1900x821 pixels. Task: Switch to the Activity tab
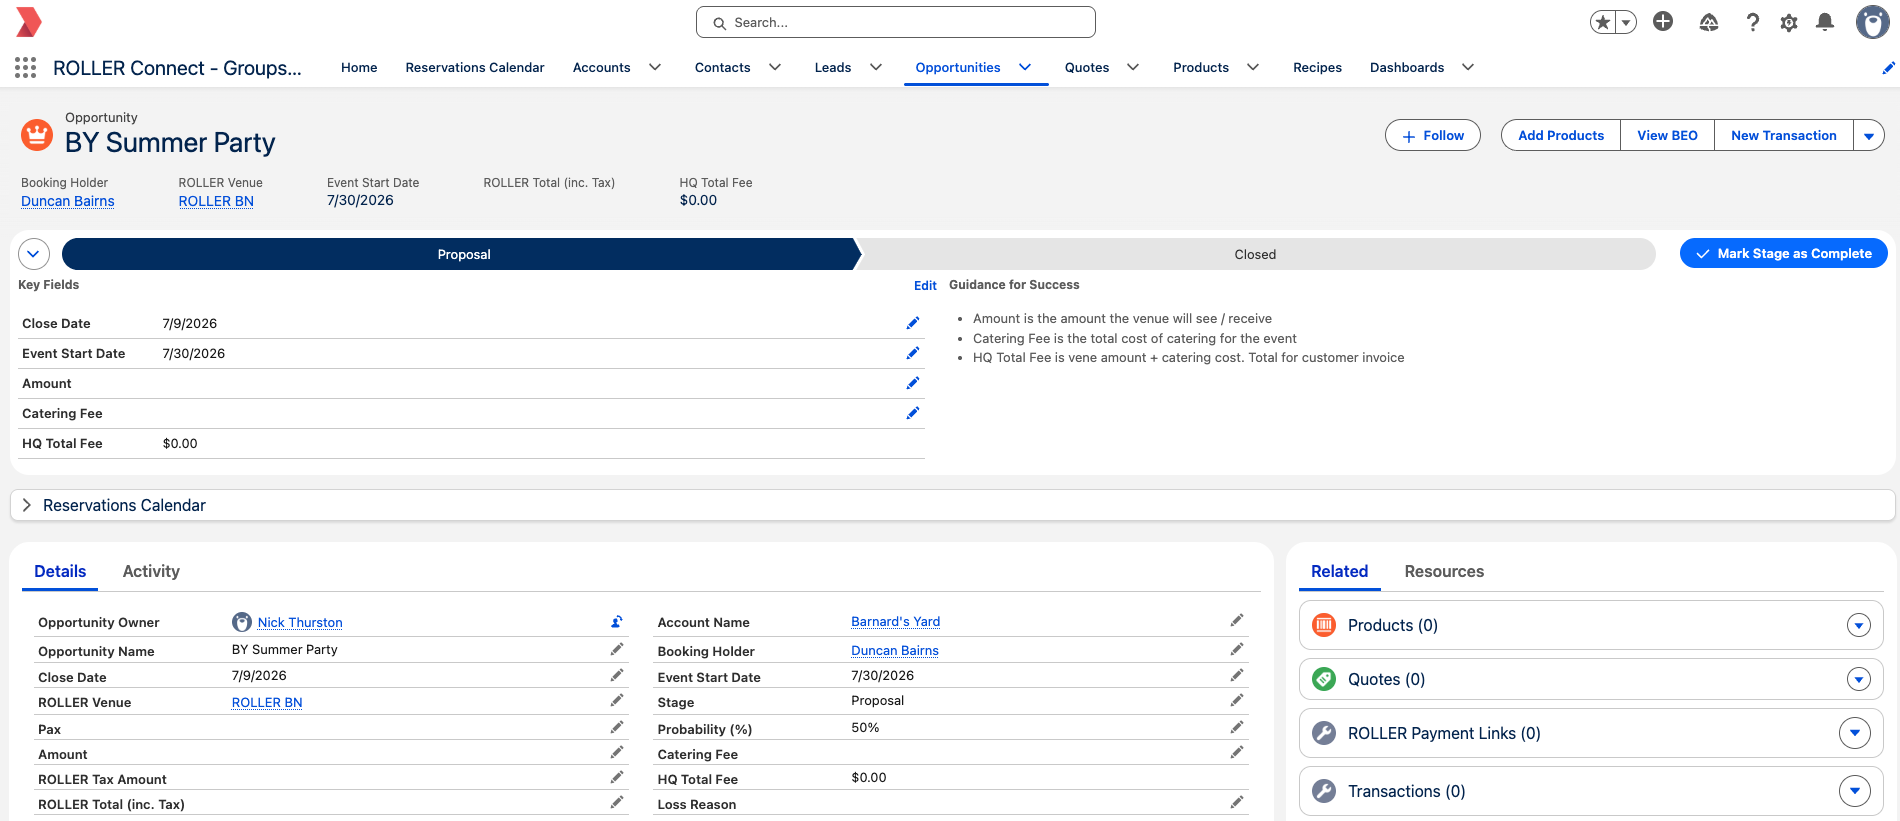(151, 571)
